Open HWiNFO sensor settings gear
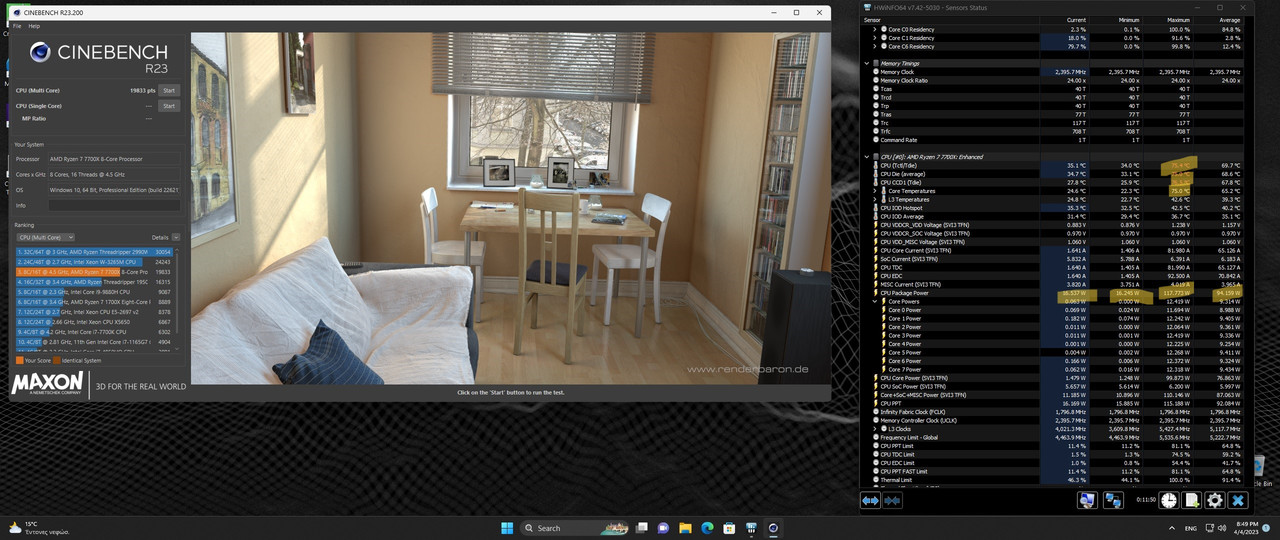Screen dimensions: 1280x540 (1215, 500)
